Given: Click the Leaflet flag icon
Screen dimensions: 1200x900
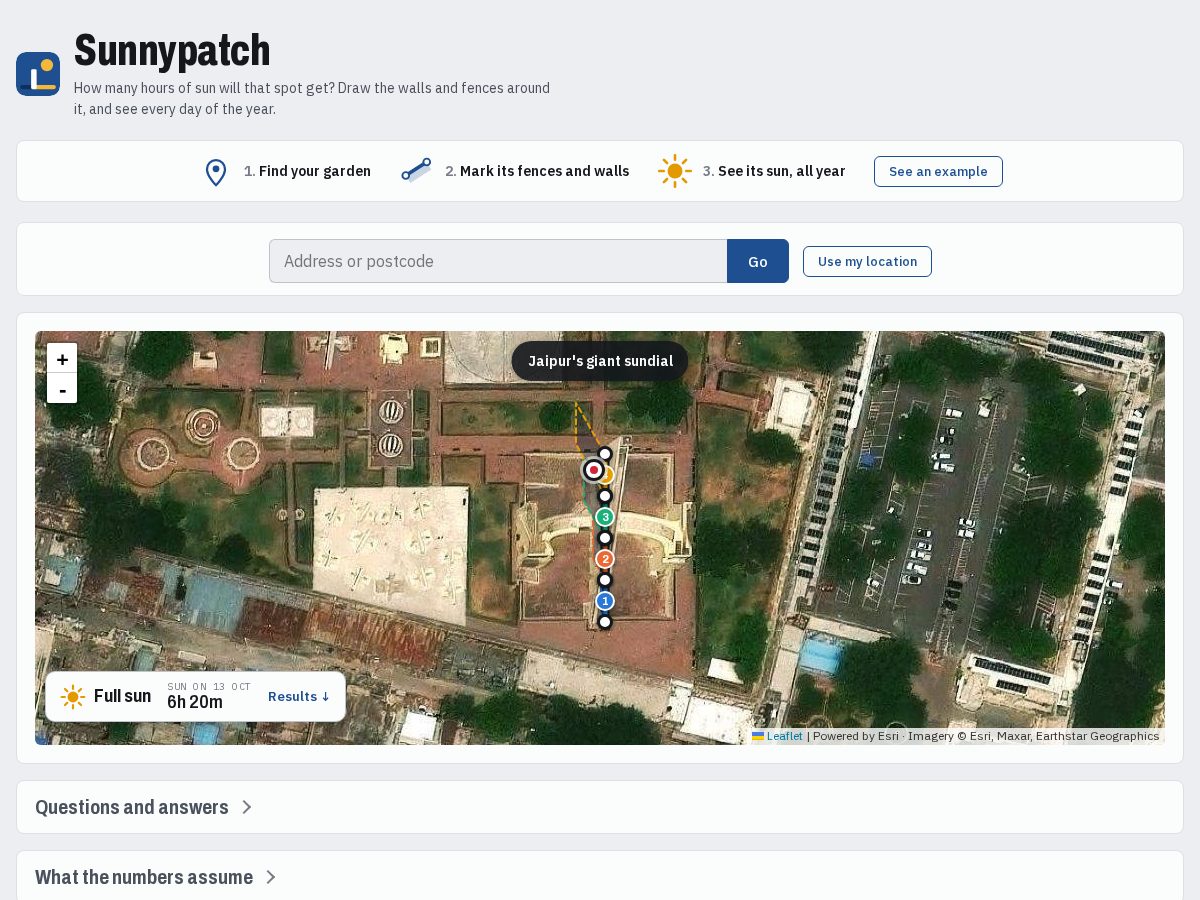Looking at the screenshot, I should [758, 736].
